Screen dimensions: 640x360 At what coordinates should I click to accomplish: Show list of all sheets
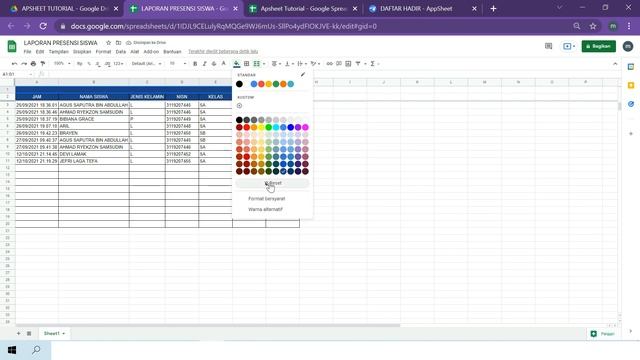pos(29,333)
